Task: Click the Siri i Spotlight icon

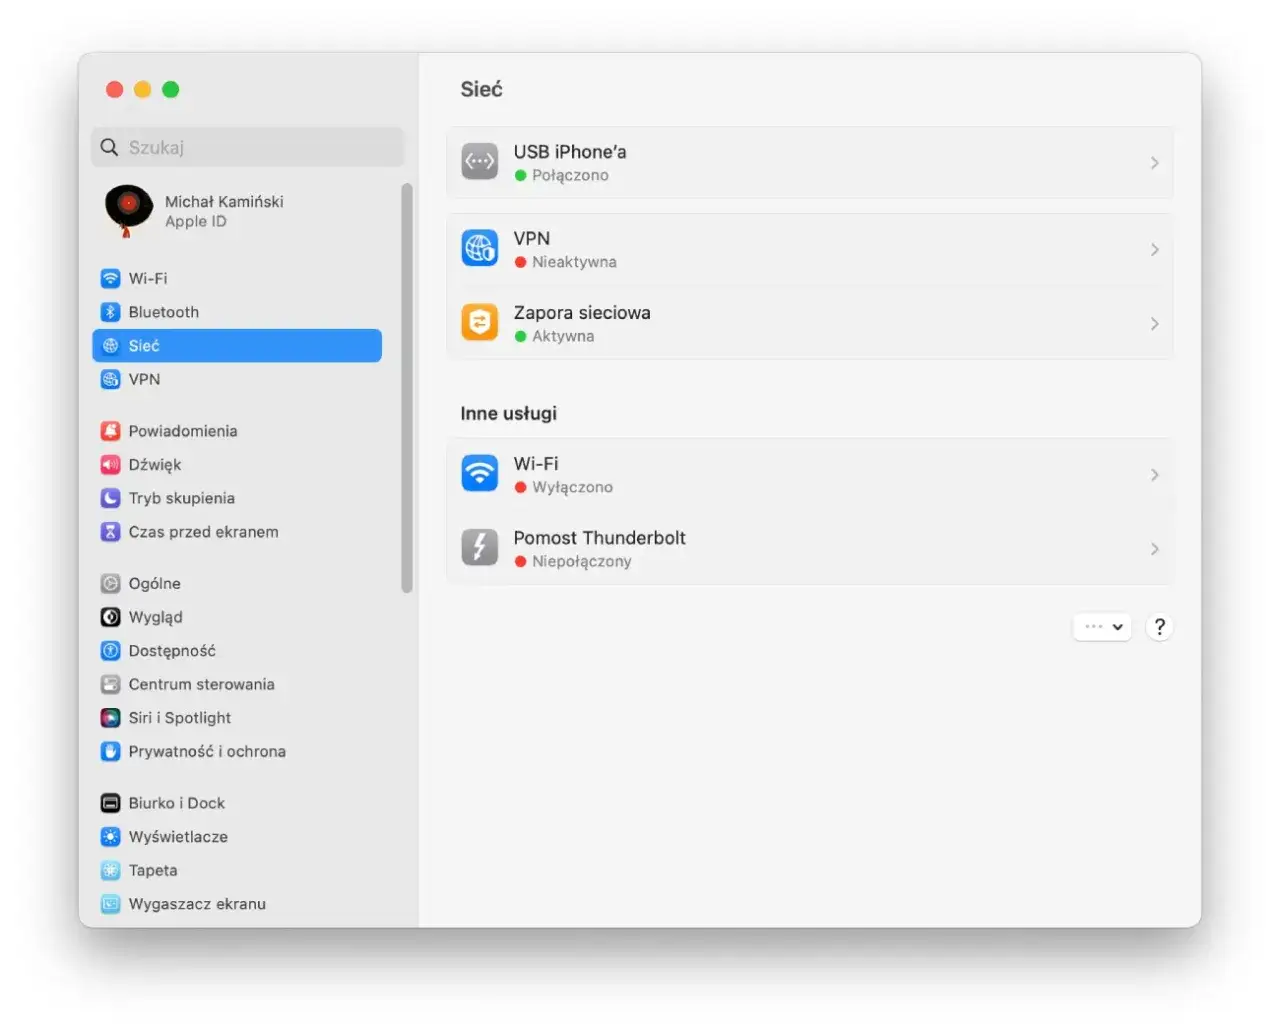Action: click(109, 717)
